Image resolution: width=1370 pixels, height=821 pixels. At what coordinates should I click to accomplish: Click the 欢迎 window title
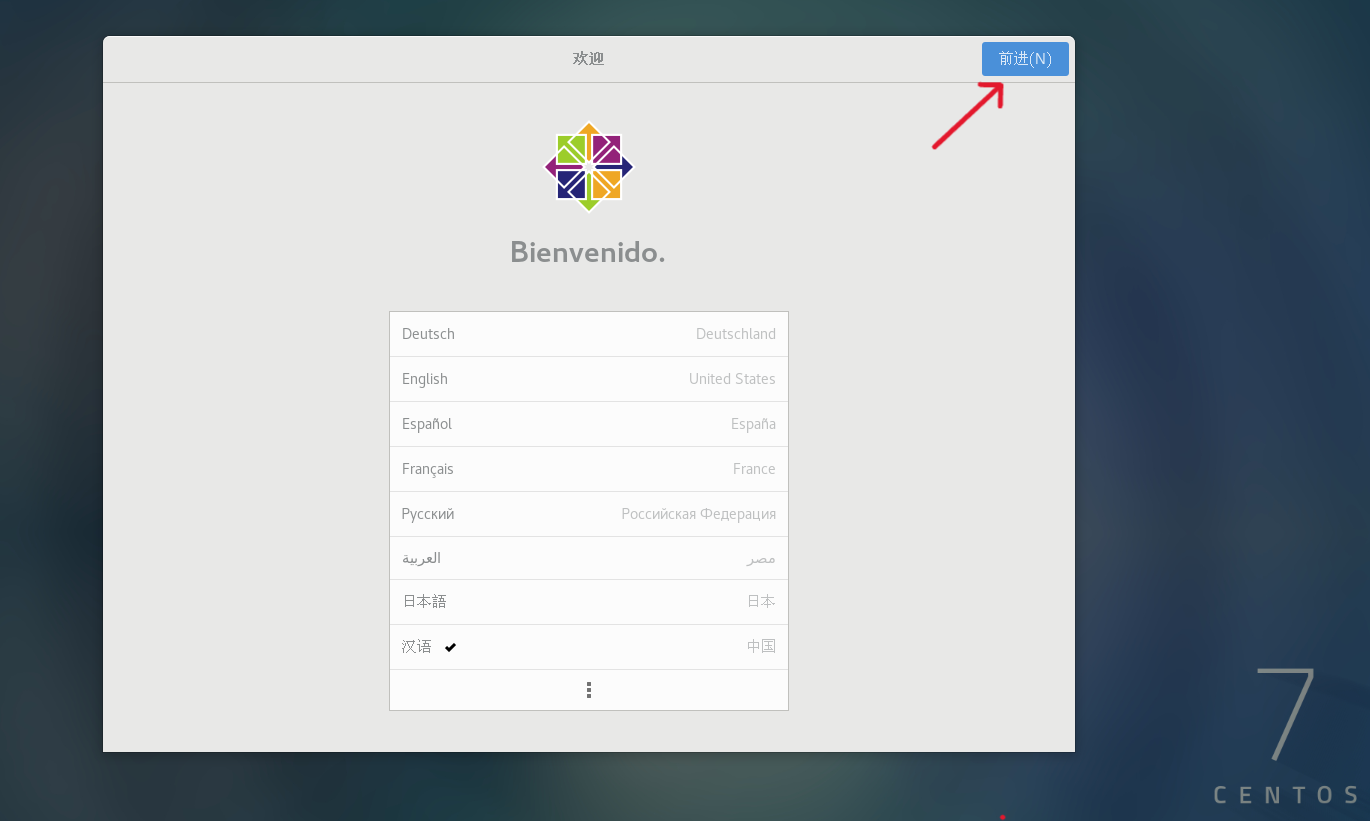click(588, 58)
